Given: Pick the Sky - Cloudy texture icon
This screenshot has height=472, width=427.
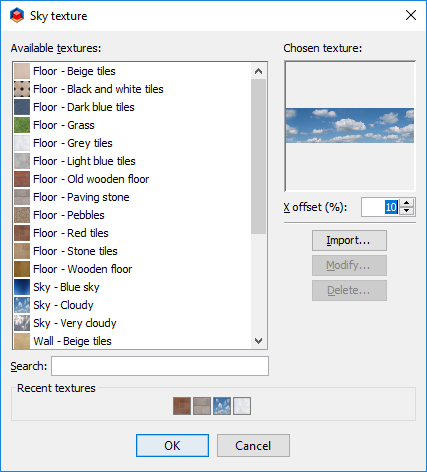Looking at the screenshot, I should click(22, 305).
